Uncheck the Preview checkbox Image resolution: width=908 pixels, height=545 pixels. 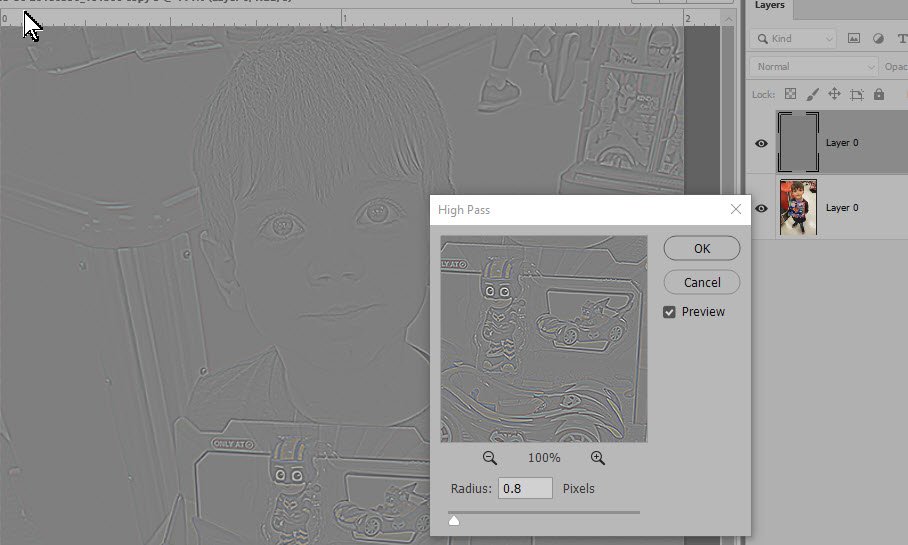pos(669,312)
